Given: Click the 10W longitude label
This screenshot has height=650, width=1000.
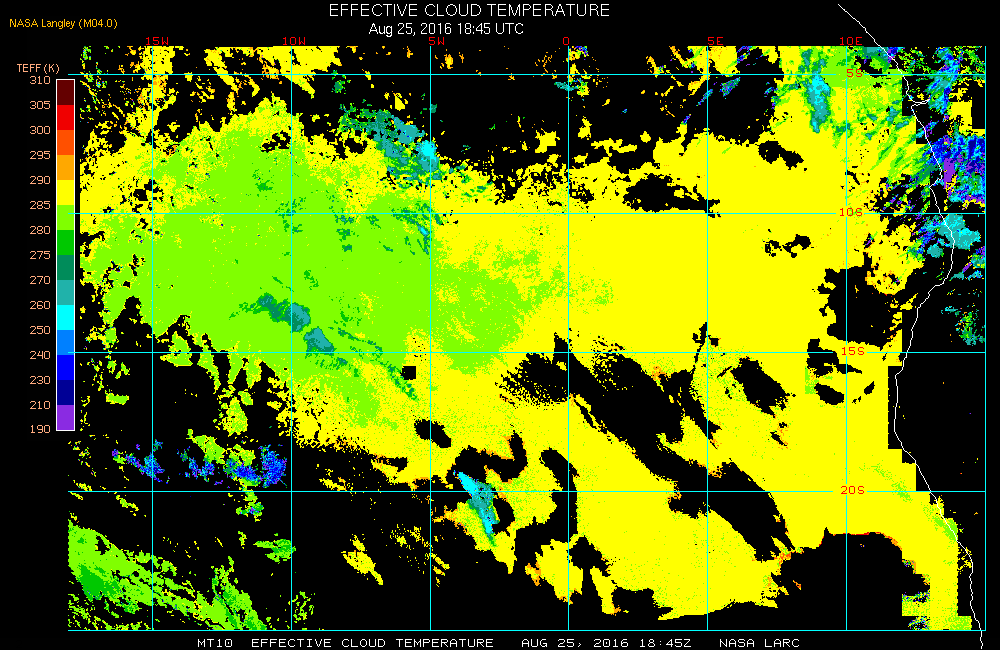Looking at the screenshot, I should coord(294,41).
